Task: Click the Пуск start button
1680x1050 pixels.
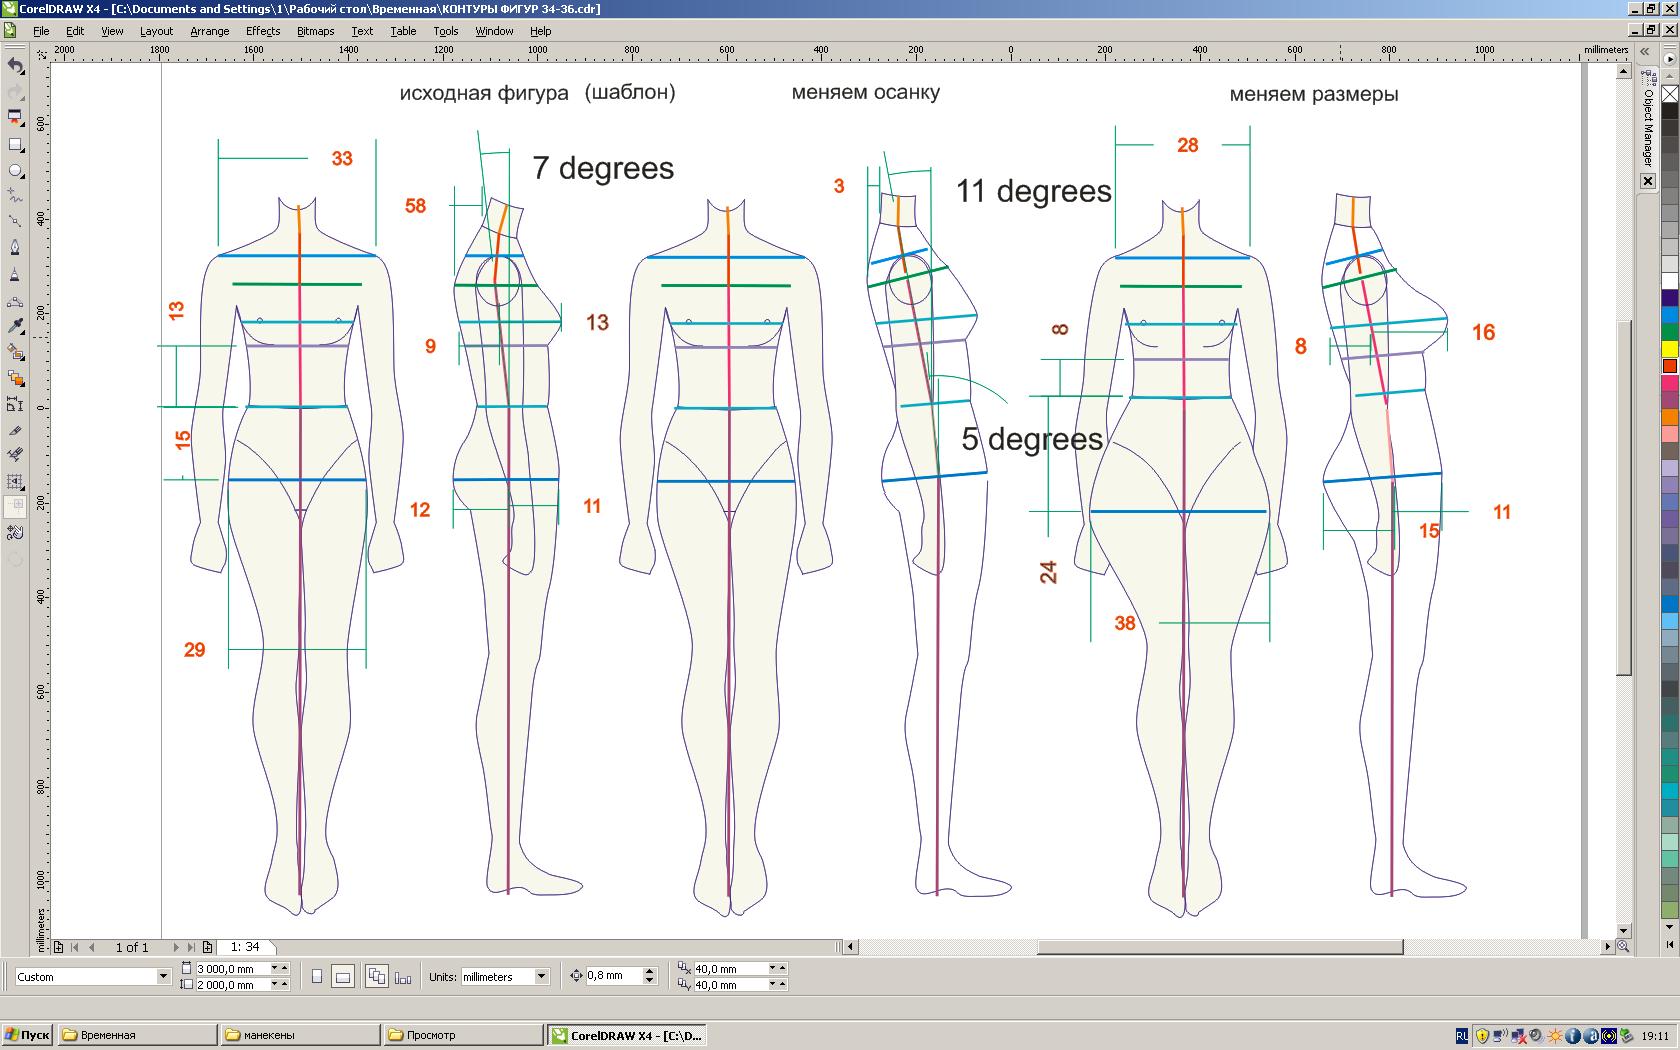Action: click(x=27, y=1035)
